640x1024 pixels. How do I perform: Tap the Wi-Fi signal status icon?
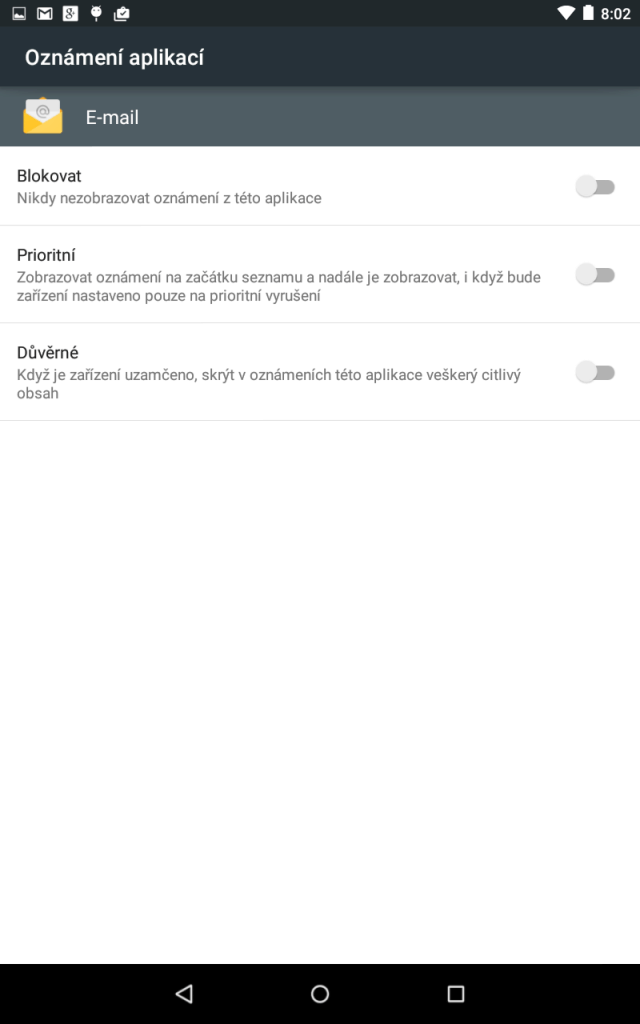566,13
